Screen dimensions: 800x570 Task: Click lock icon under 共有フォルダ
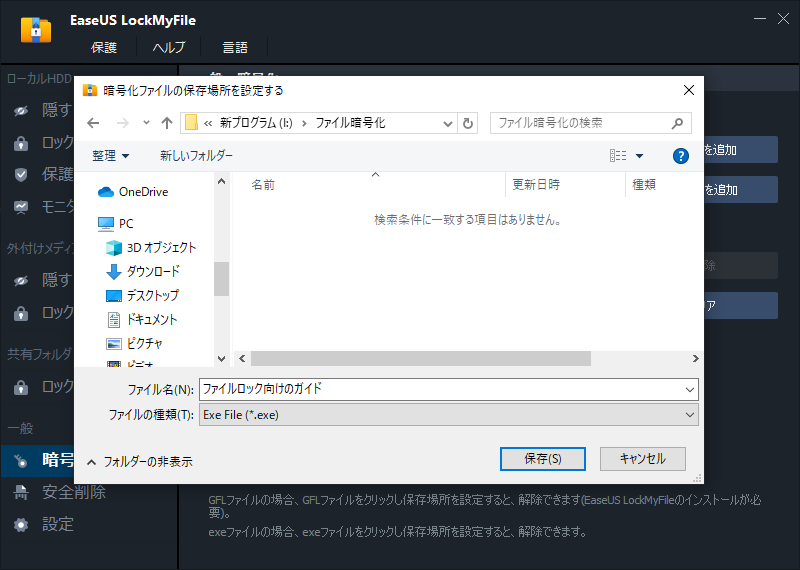21,387
